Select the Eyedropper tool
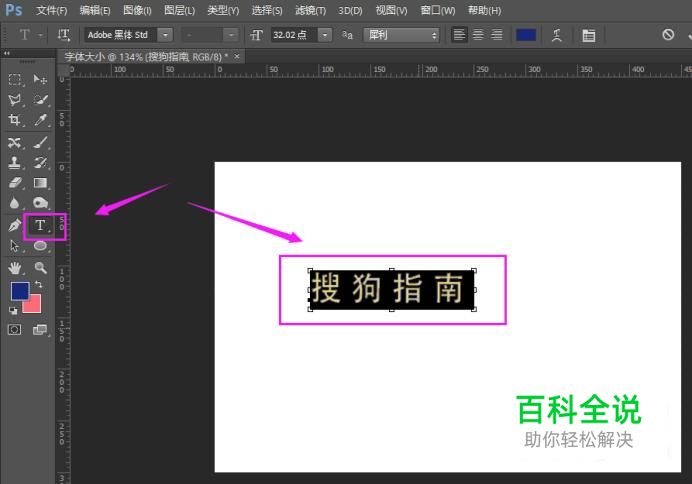The width and height of the screenshot is (692, 484). 40,120
